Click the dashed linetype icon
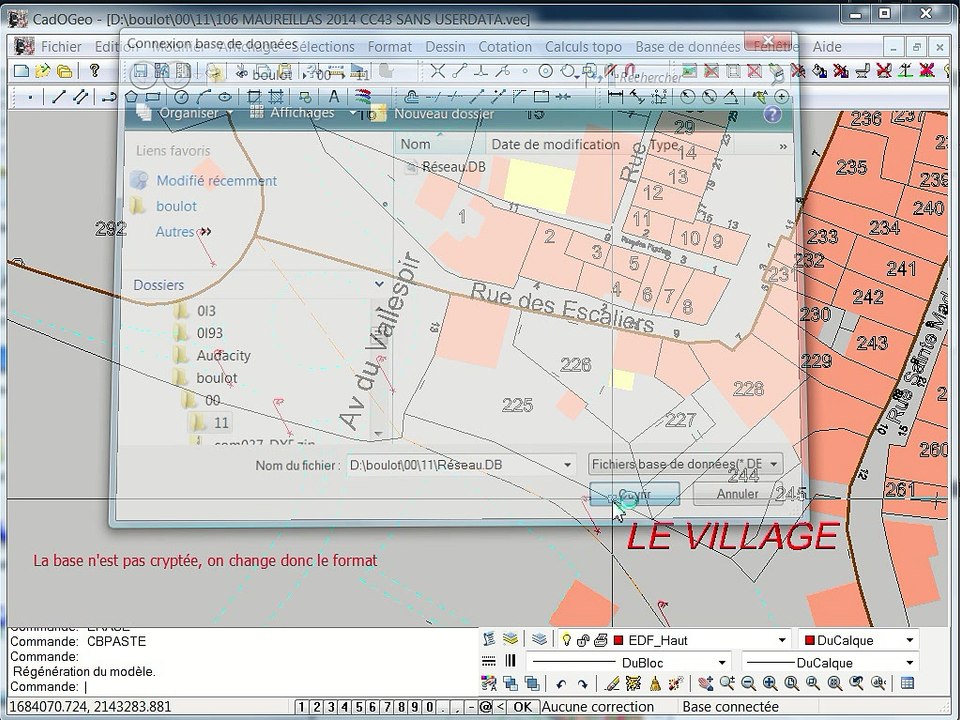The image size is (960, 720). 489,661
